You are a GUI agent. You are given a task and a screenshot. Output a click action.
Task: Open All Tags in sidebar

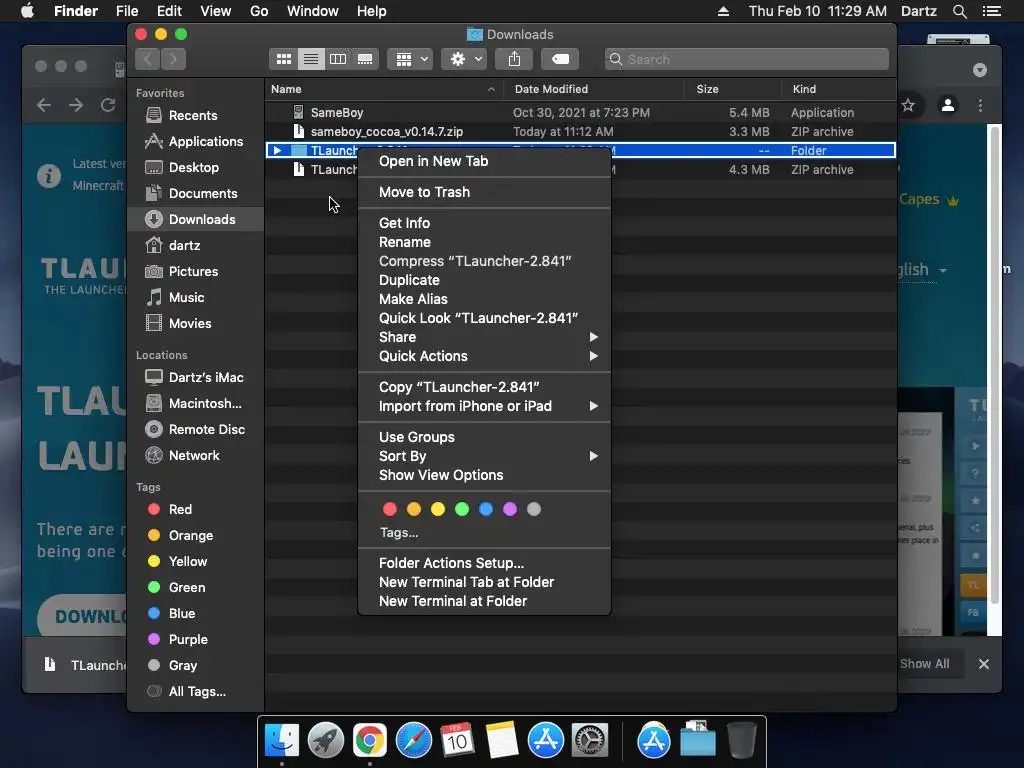pos(195,692)
